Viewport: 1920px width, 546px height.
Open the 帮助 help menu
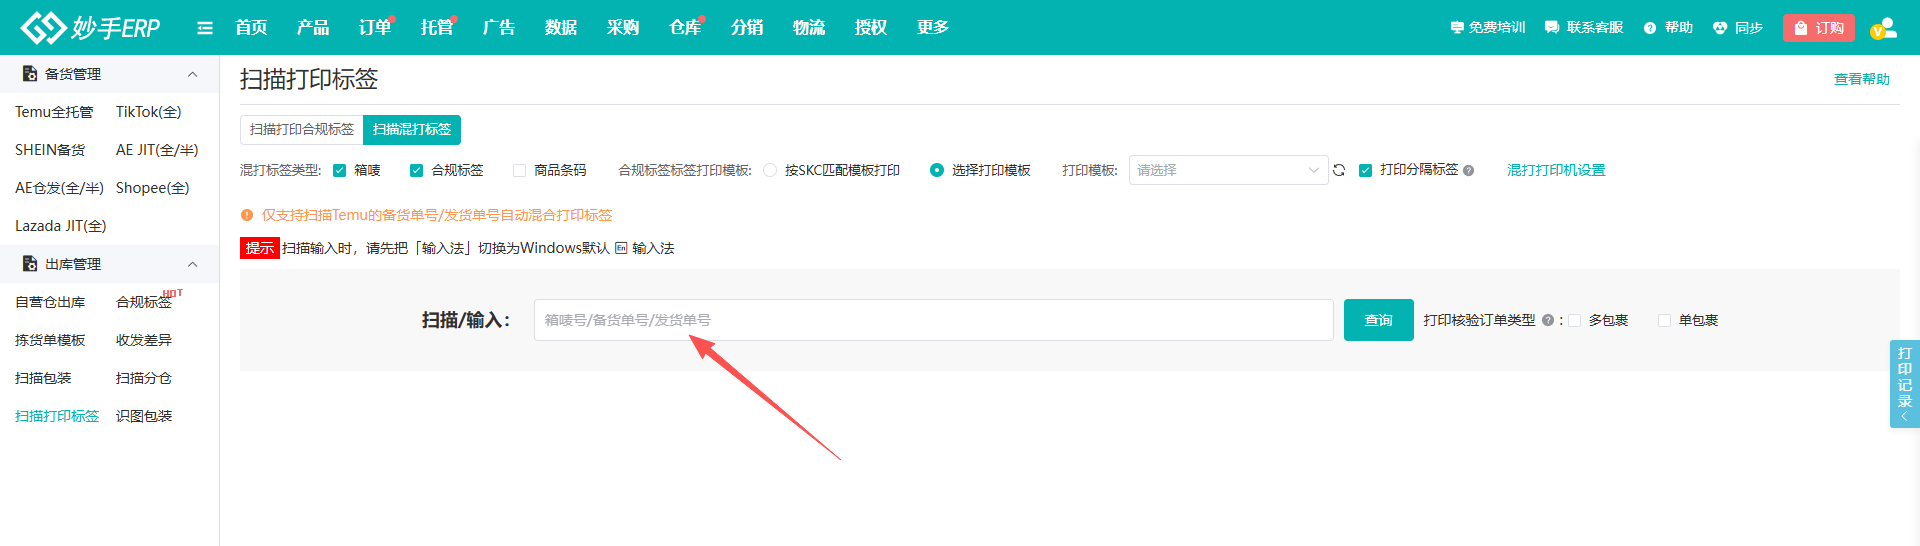1668,28
